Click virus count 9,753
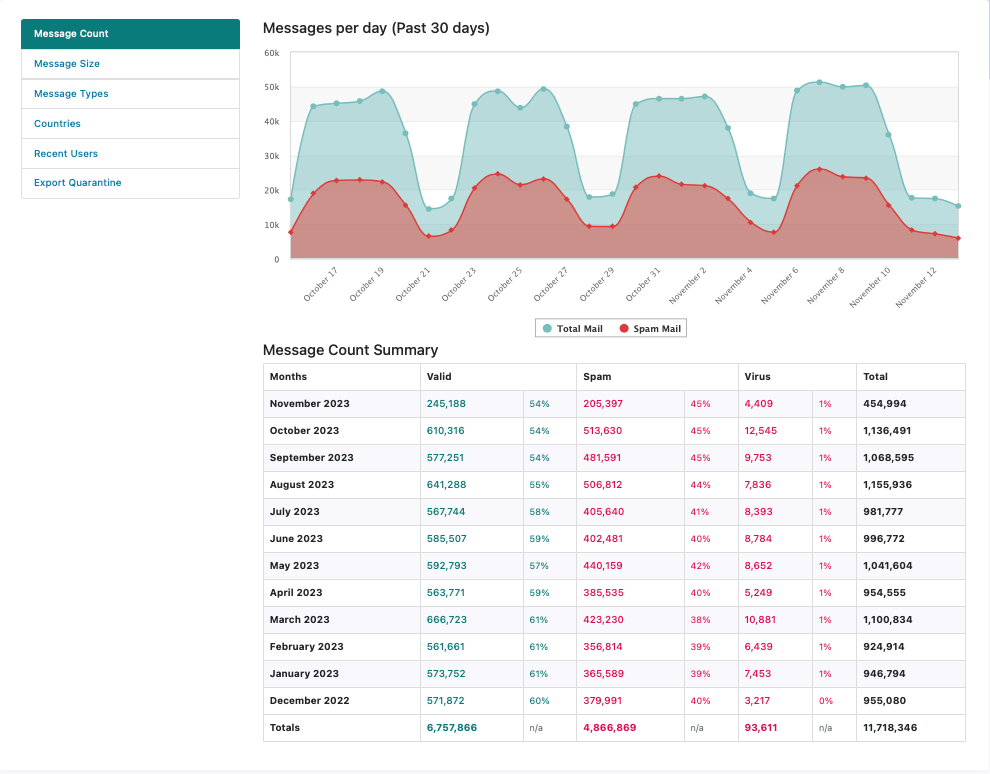 [x=758, y=458]
